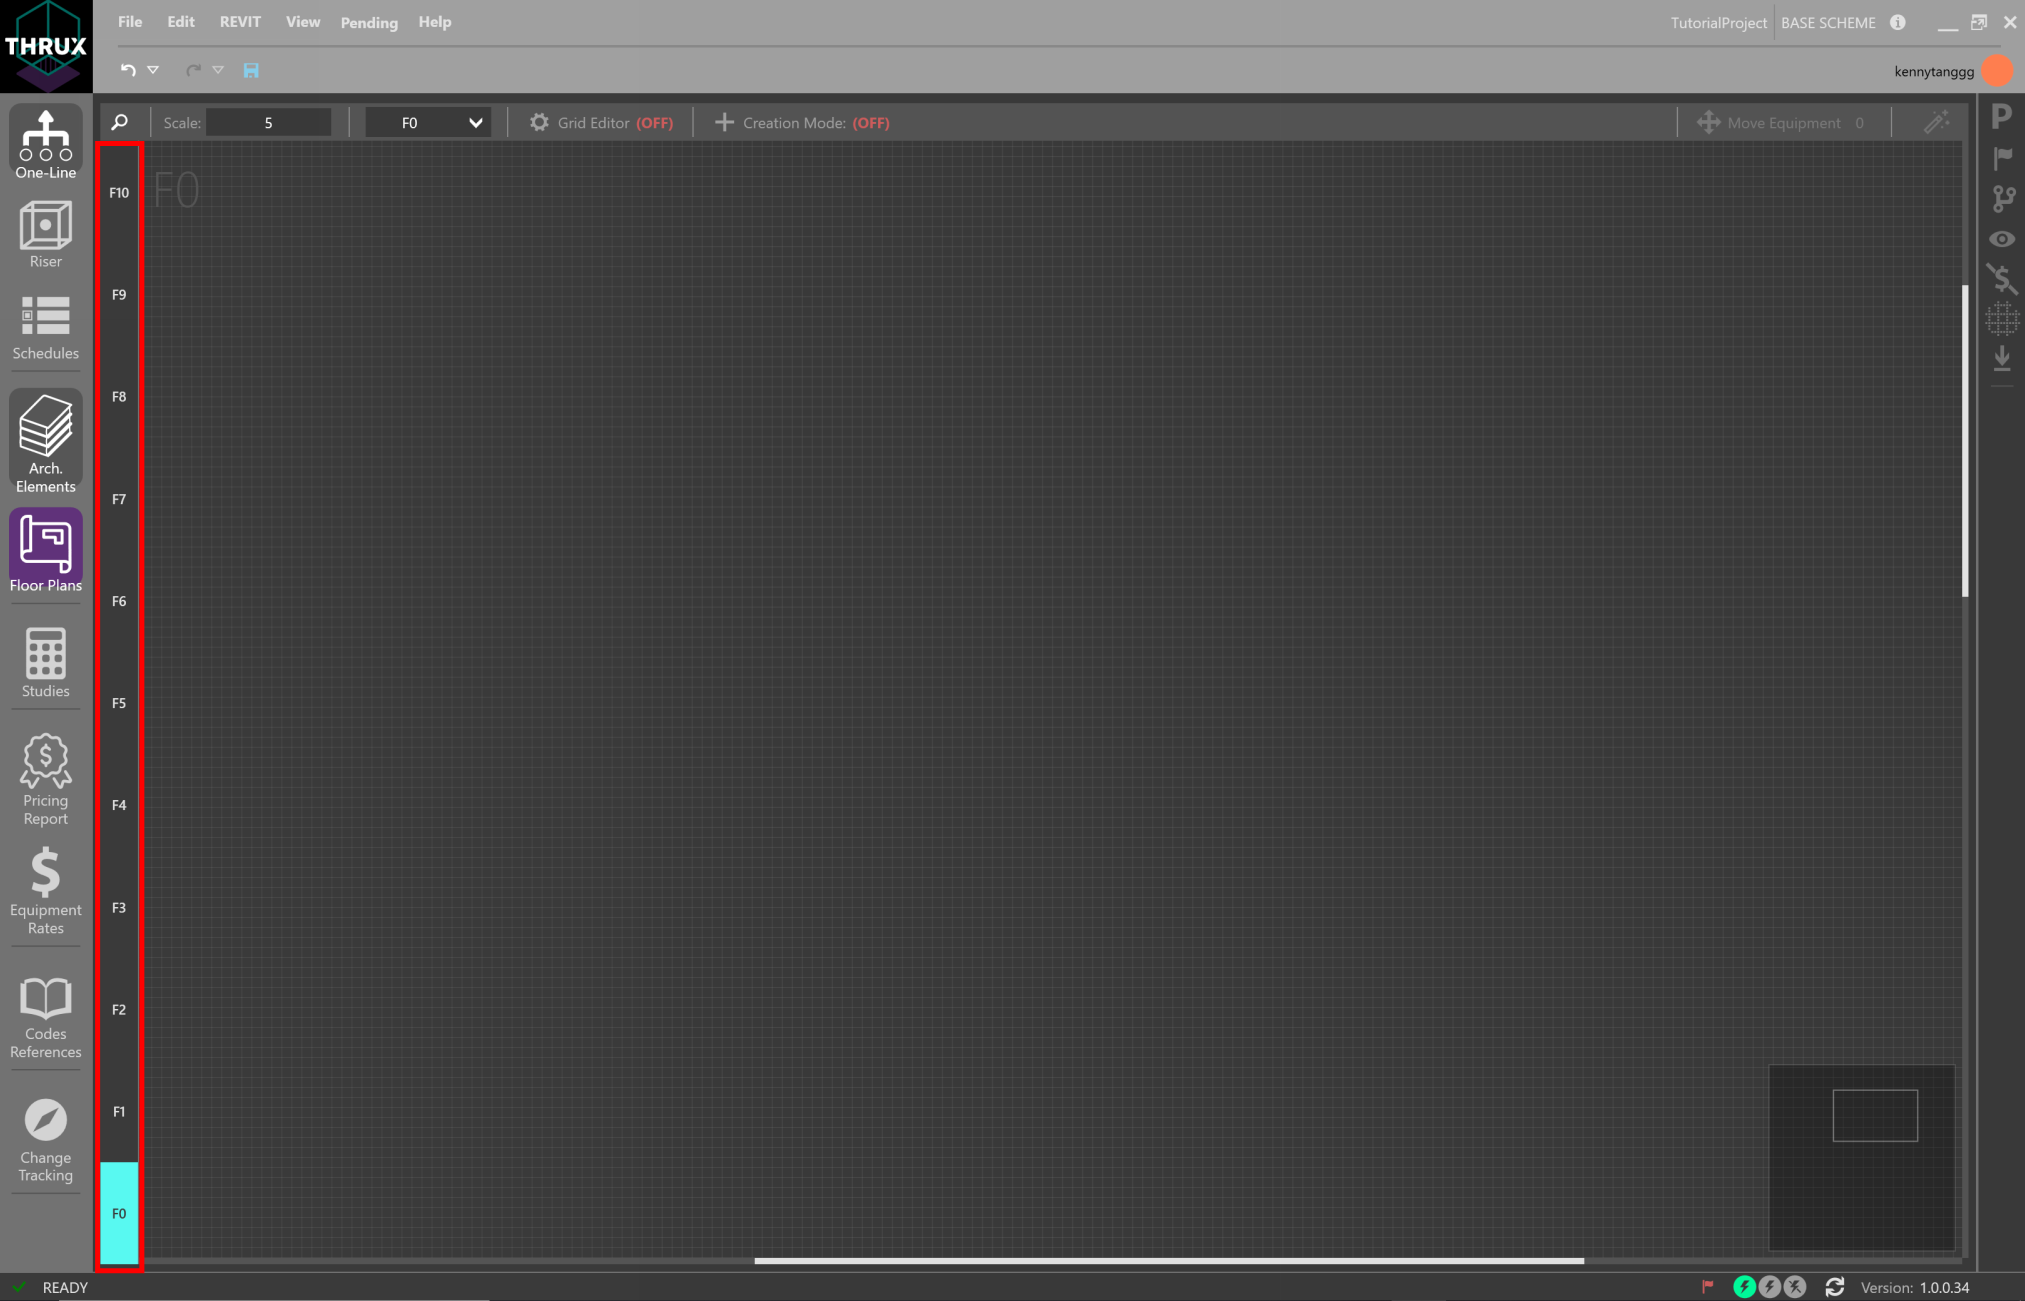This screenshot has height=1301, width=2025.
Task: Click the Scale value input field
Action: (x=268, y=122)
